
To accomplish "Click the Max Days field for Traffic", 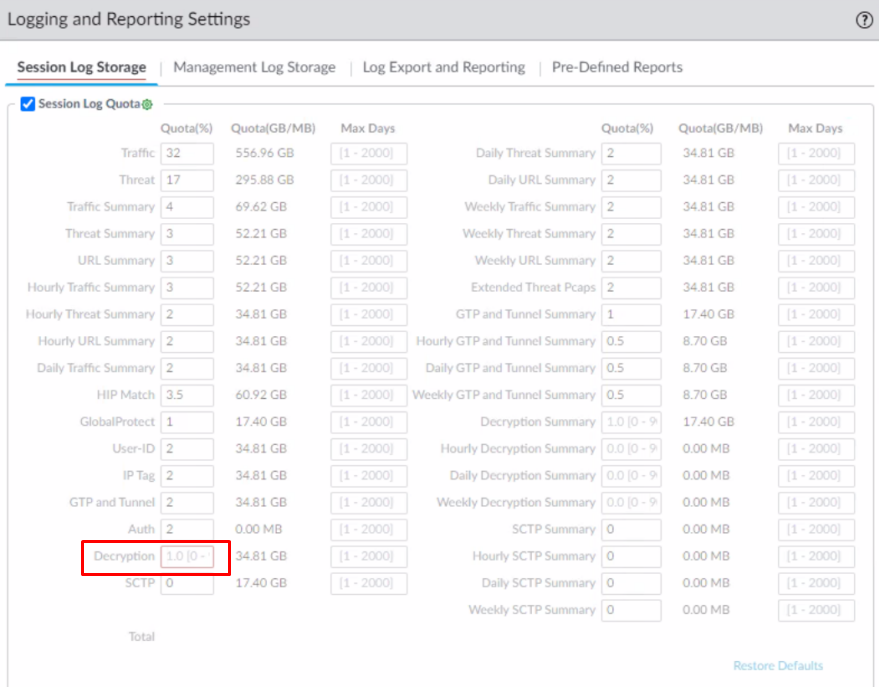I will (x=369, y=153).
